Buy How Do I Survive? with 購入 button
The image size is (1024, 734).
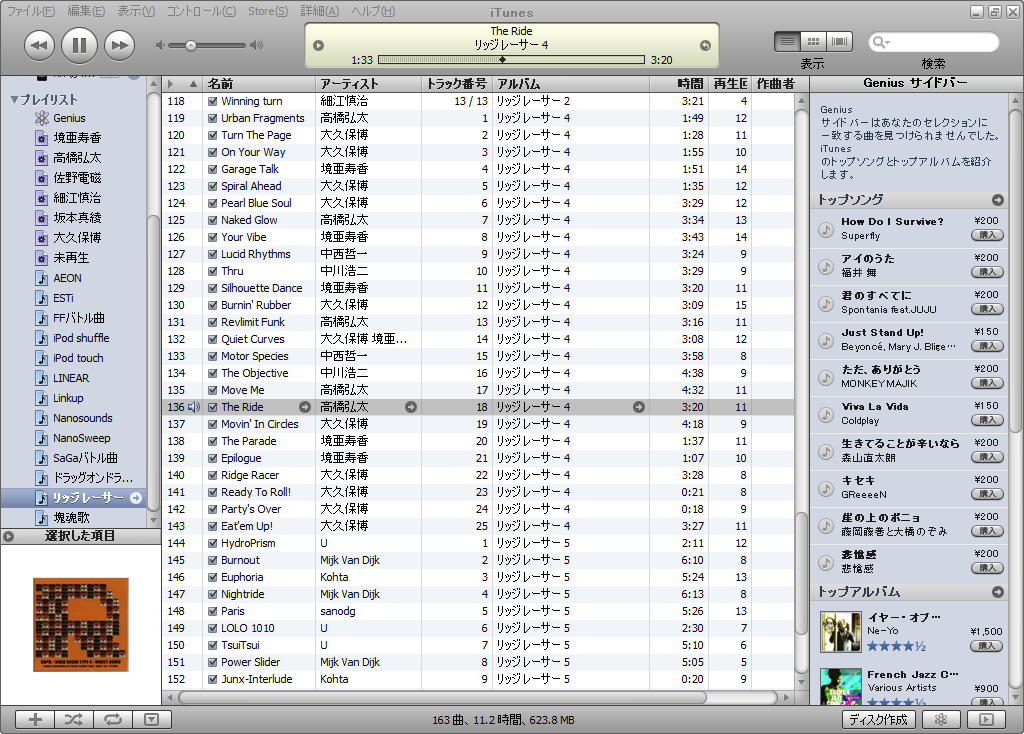tap(987, 235)
